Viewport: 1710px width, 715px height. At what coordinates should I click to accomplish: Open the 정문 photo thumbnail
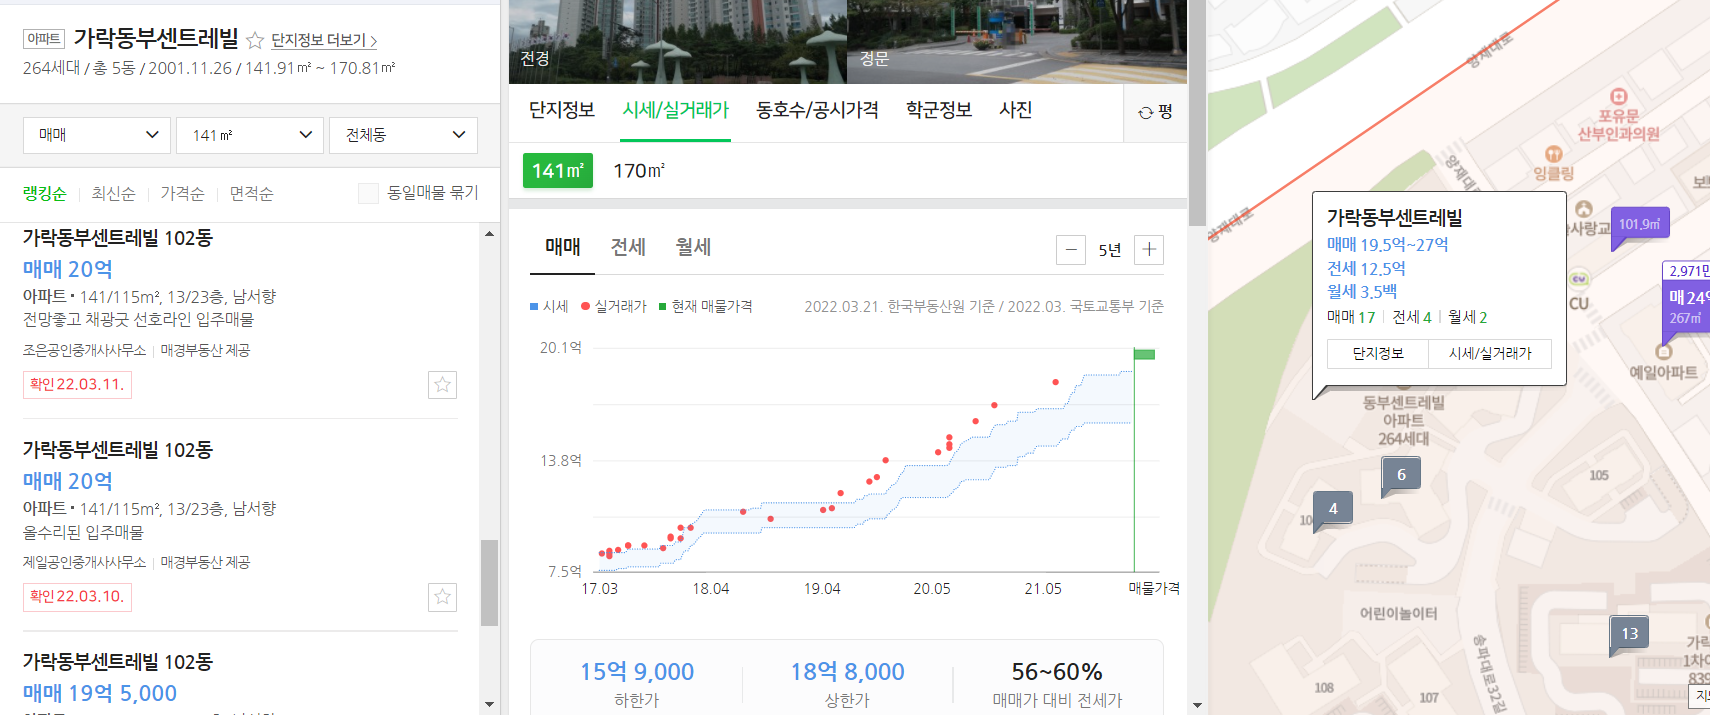[x=1017, y=42]
